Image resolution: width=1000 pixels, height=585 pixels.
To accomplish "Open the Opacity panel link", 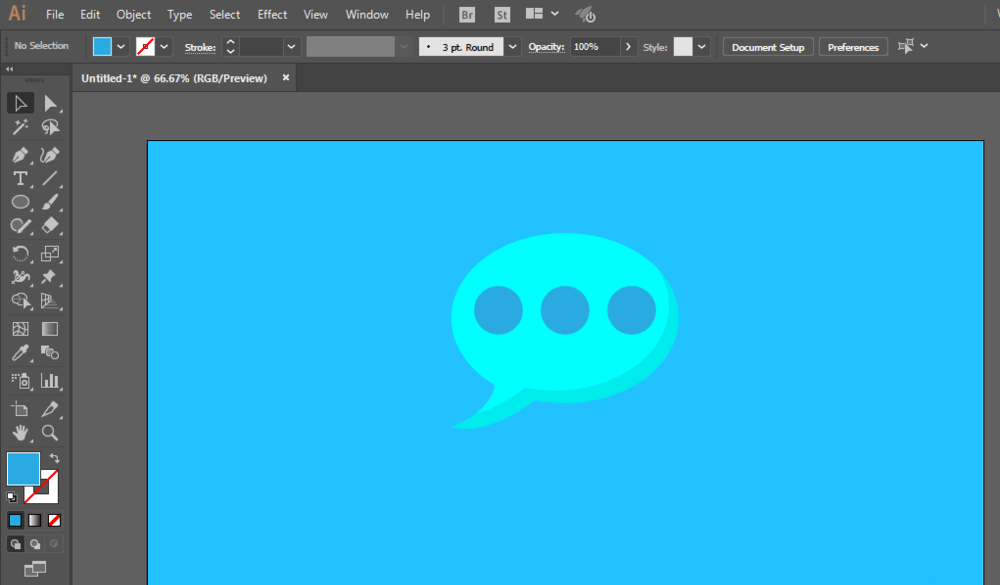I will [546, 47].
